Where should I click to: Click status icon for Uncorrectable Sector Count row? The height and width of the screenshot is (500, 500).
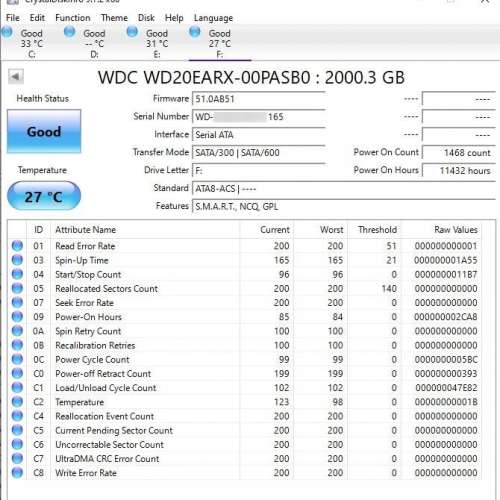pos(17,444)
